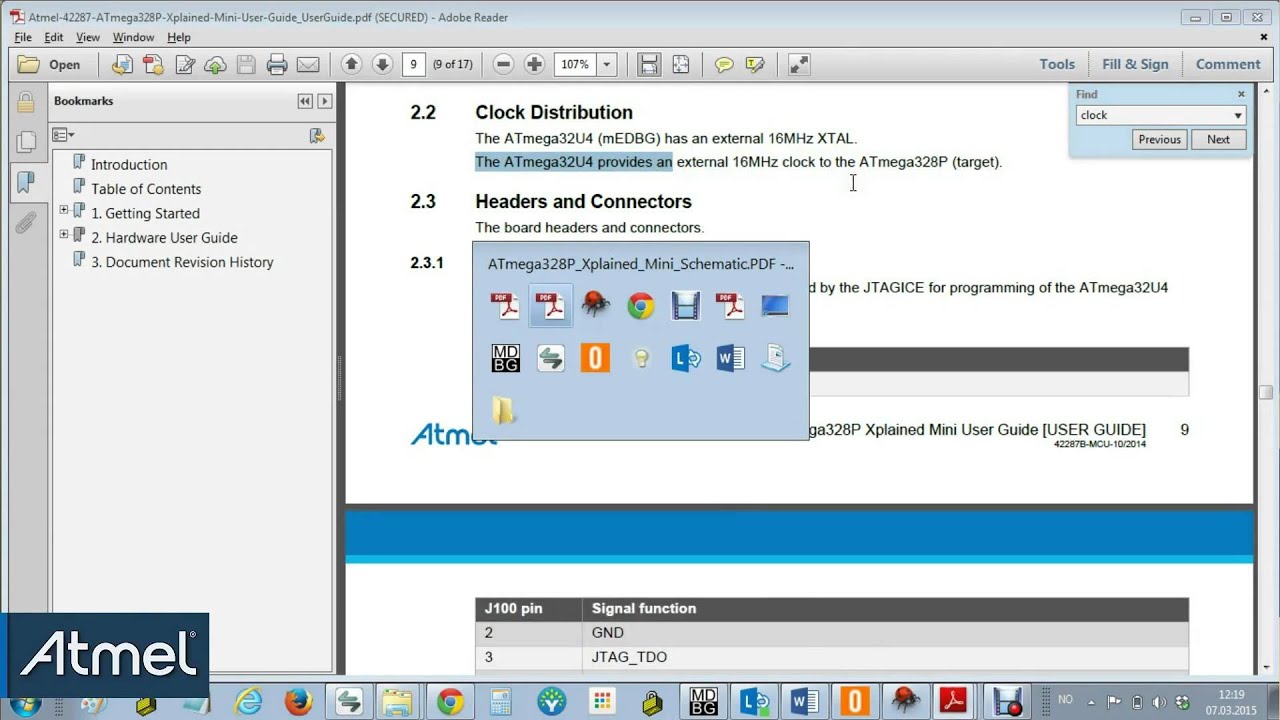Open the Window menu
Image resolution: width=1280 pixels, height=720 pixels.
133,37
